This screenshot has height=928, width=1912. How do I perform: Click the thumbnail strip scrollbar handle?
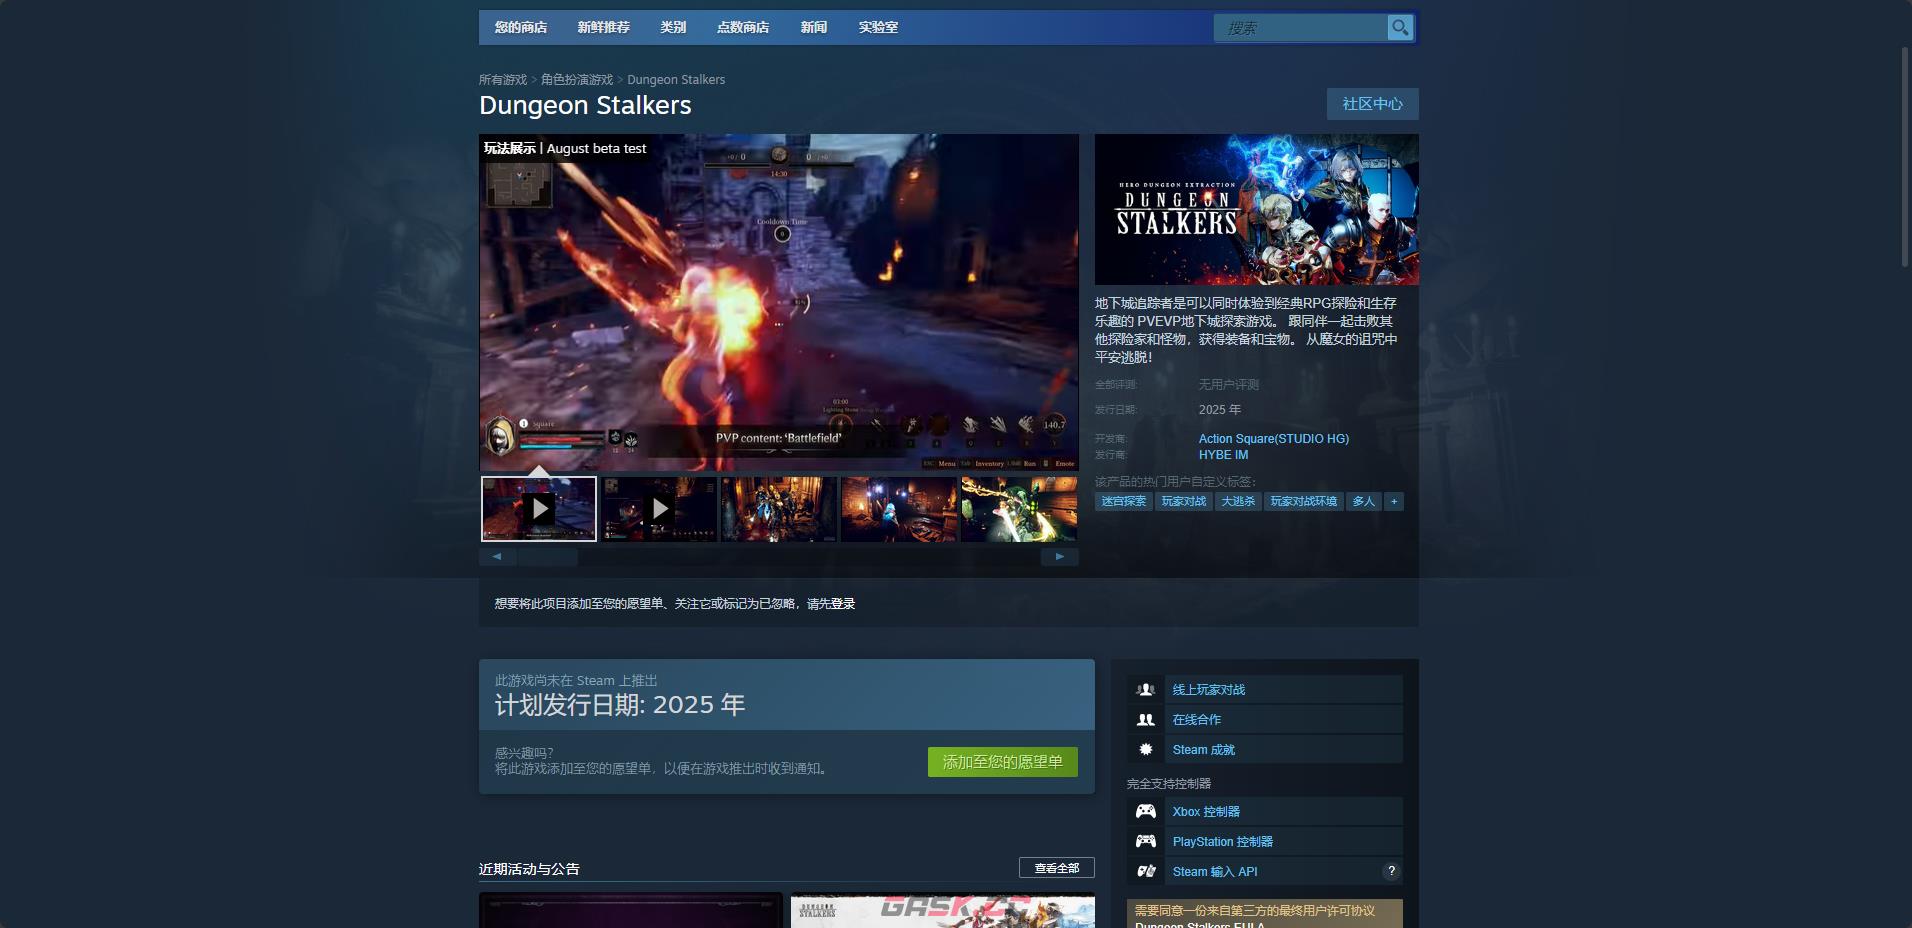(547, 557)
